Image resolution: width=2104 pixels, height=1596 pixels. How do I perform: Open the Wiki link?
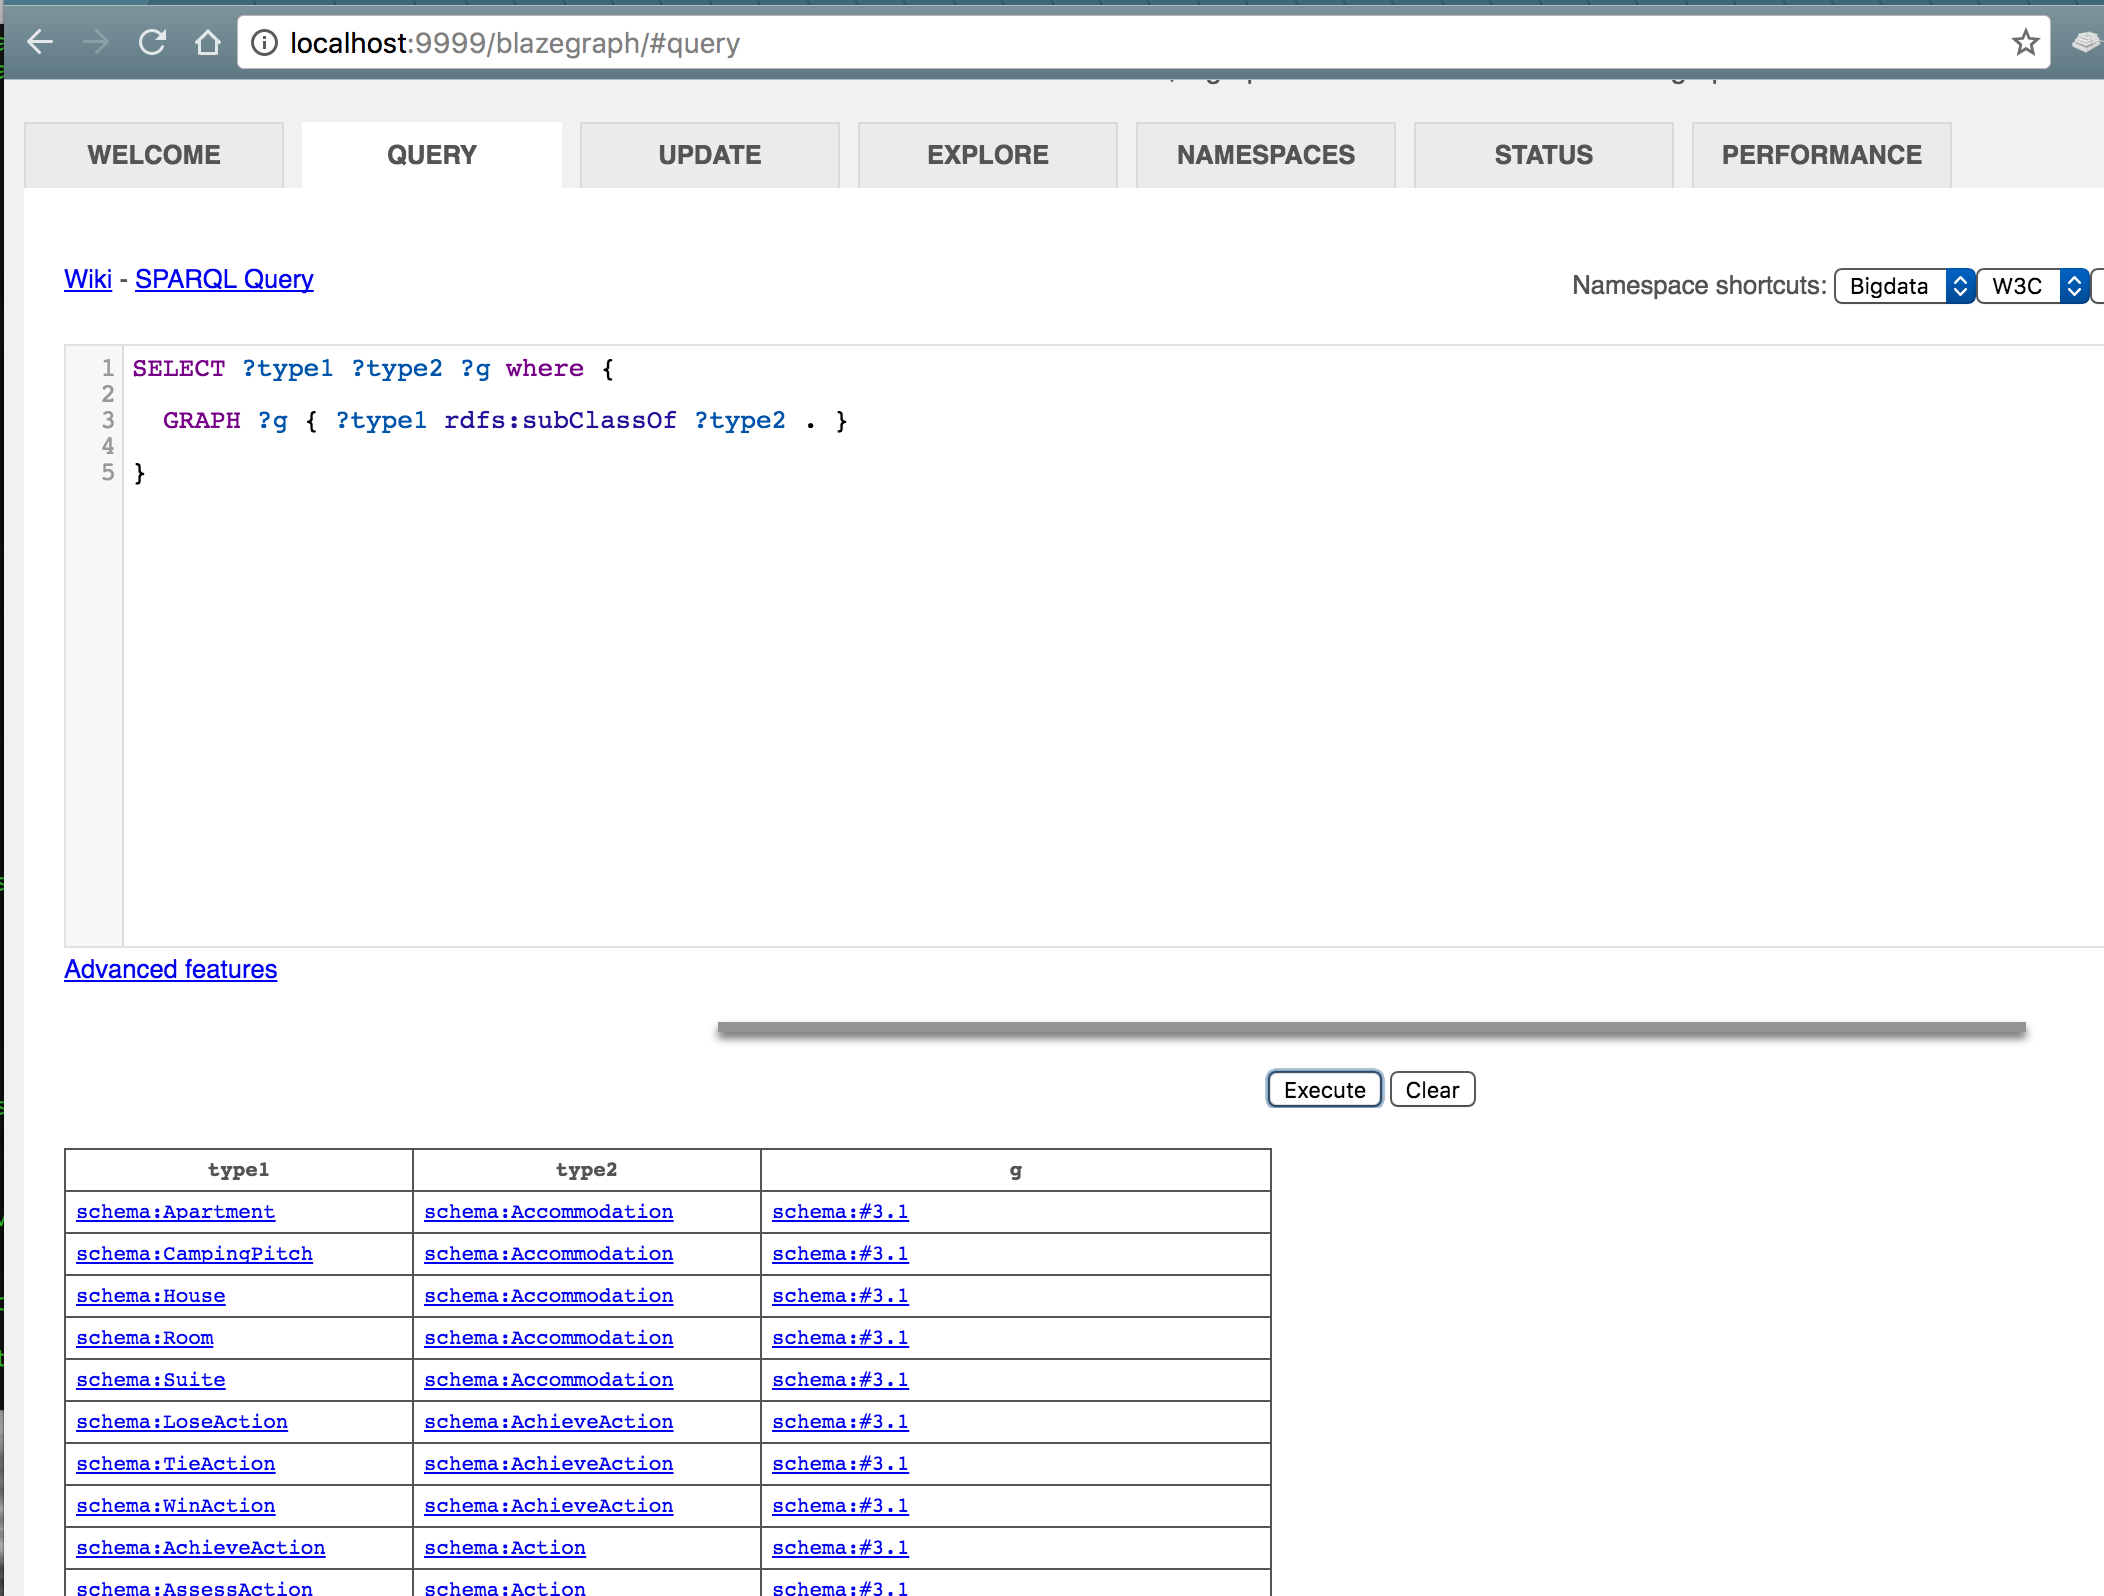(88, 279)
